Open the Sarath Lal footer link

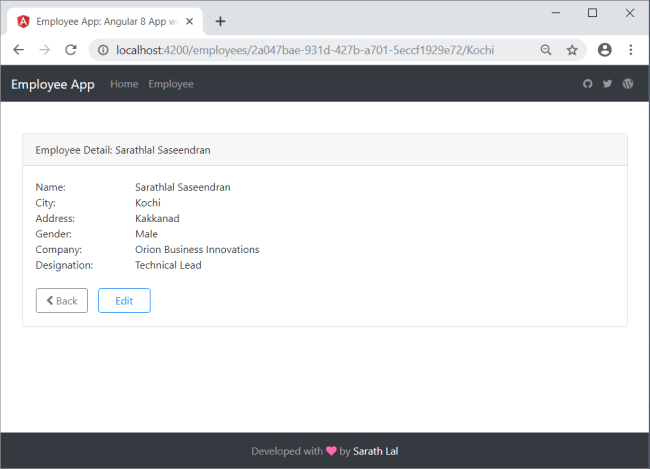pyautogui.click(x=376, y=451)
